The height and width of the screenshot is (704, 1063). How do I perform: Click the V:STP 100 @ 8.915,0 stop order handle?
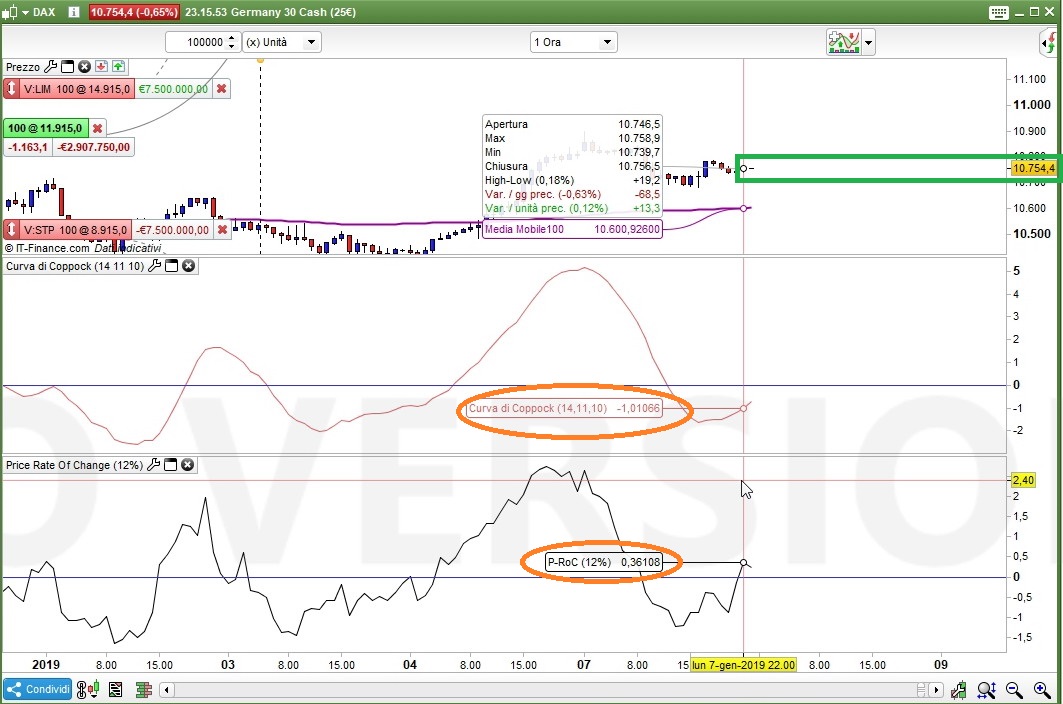(x=12, y=230)
